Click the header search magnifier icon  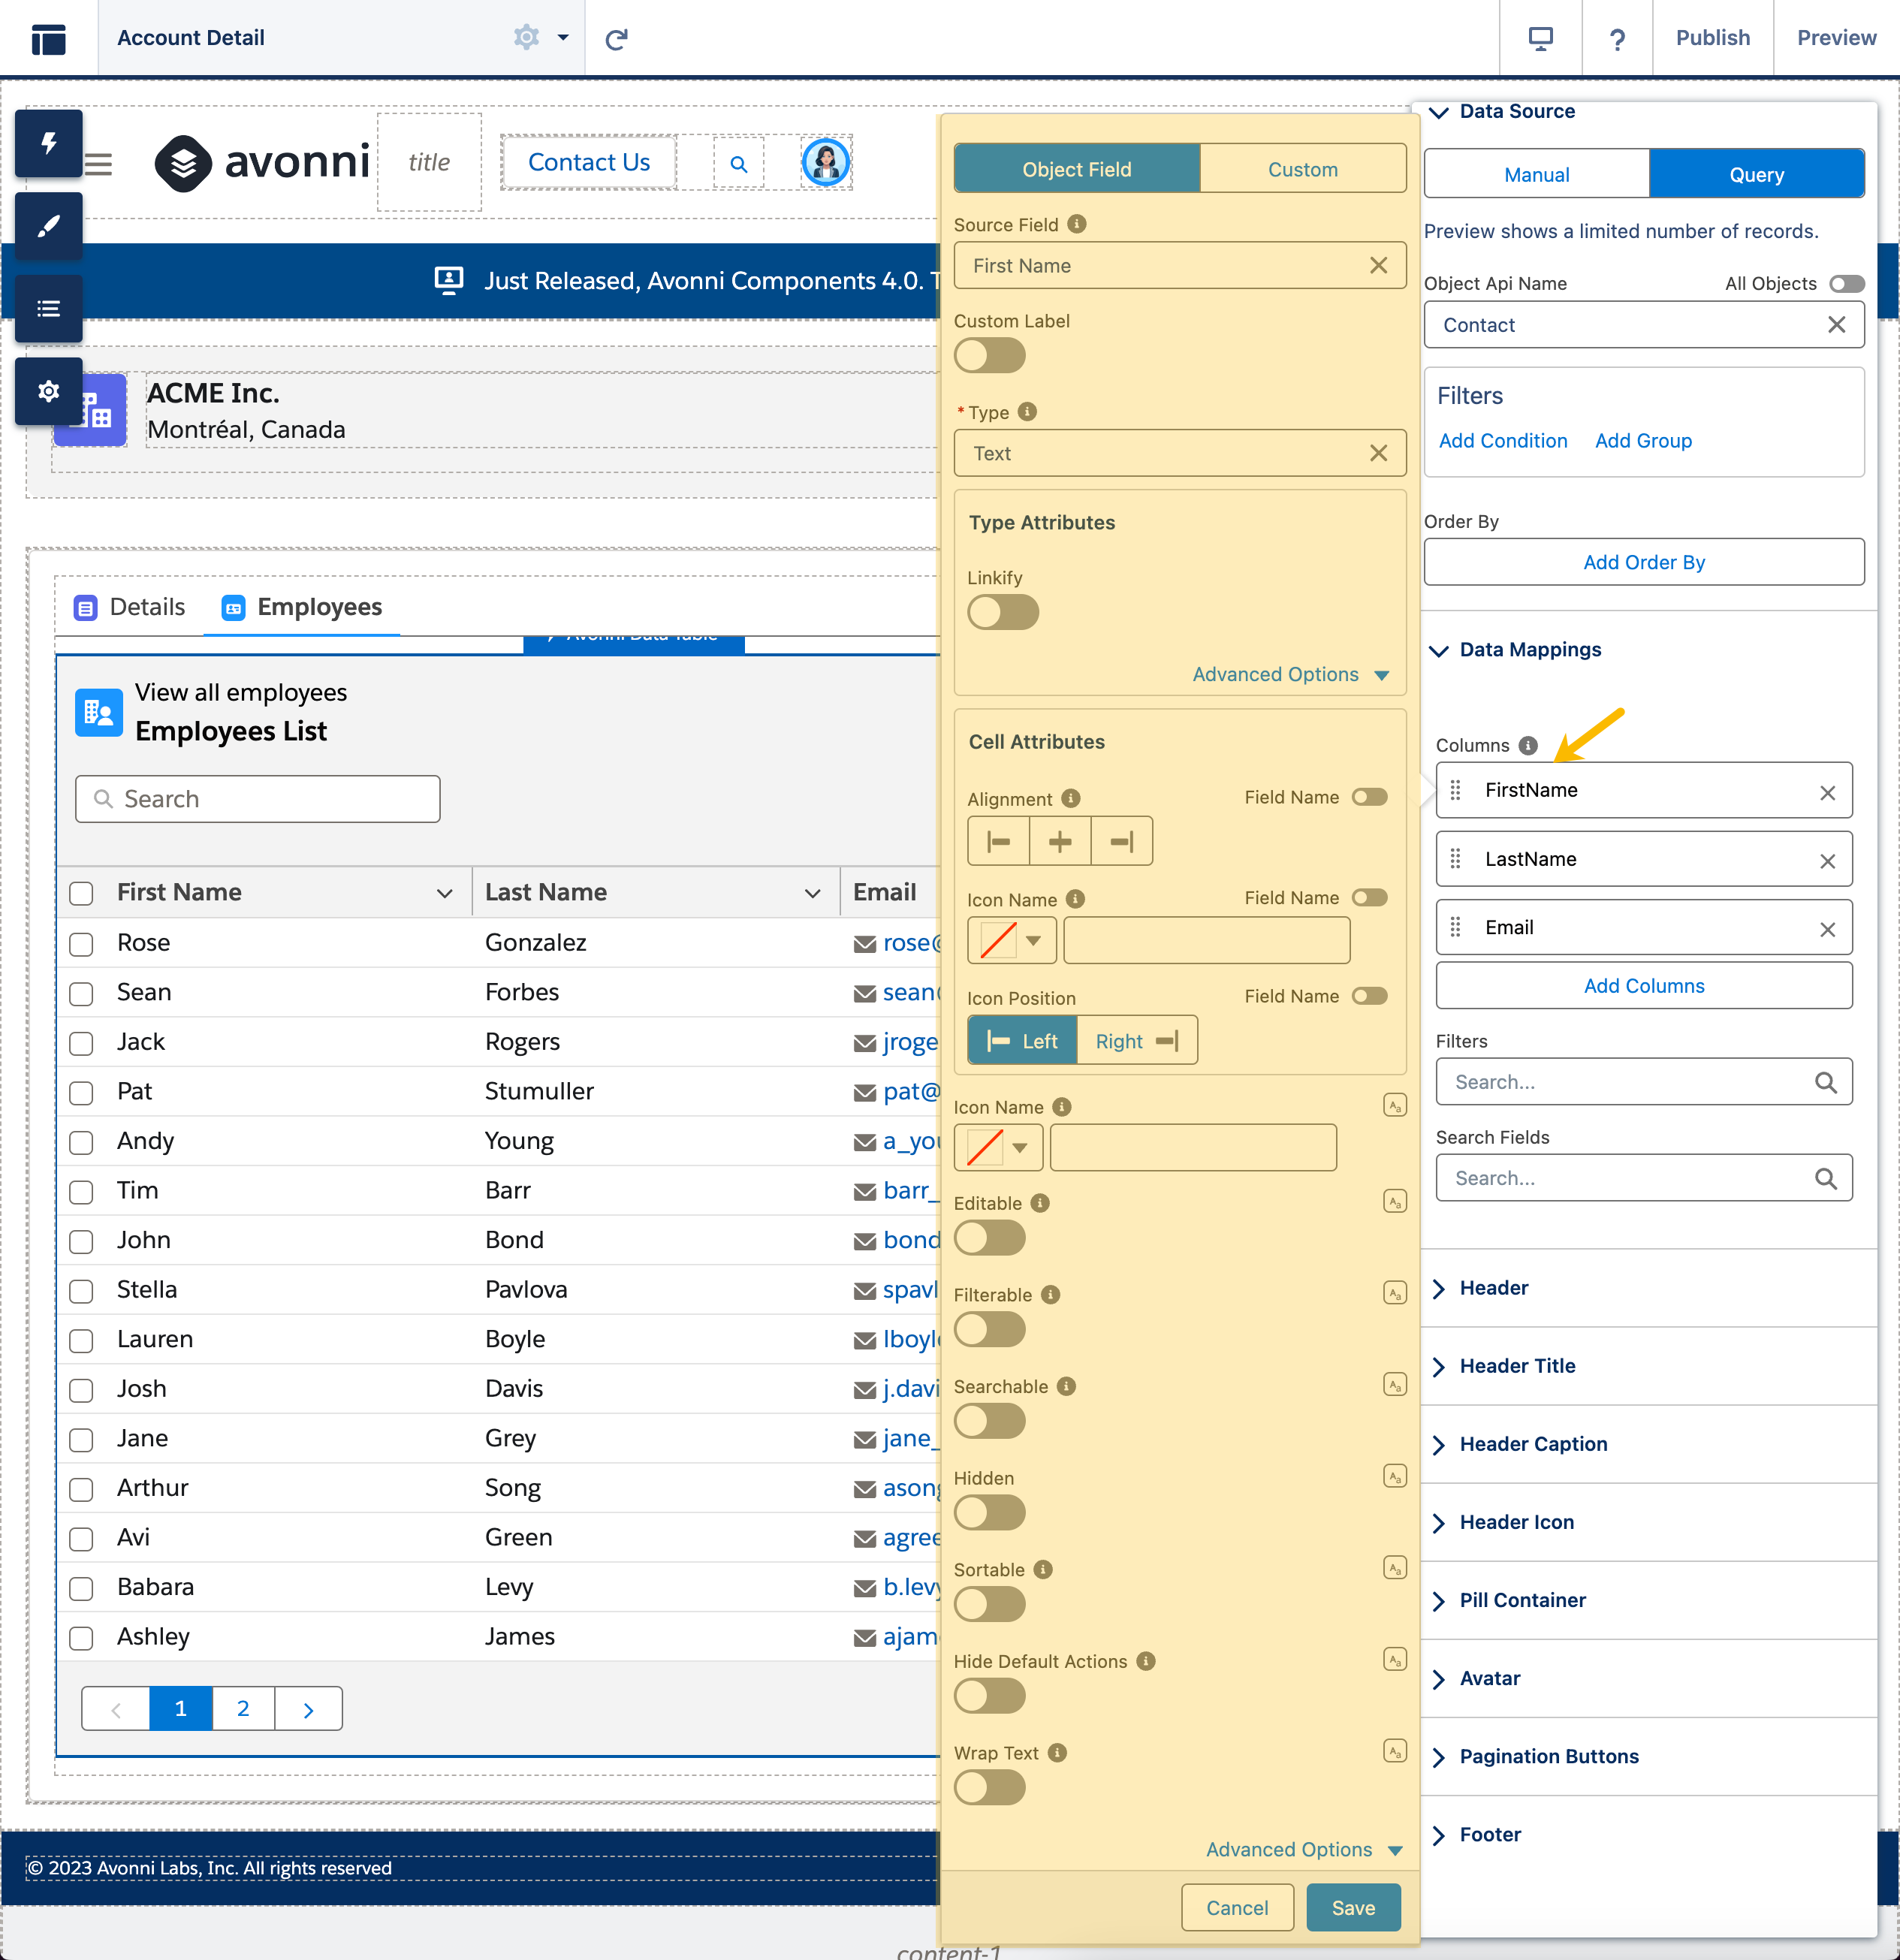tap(738, 163)
